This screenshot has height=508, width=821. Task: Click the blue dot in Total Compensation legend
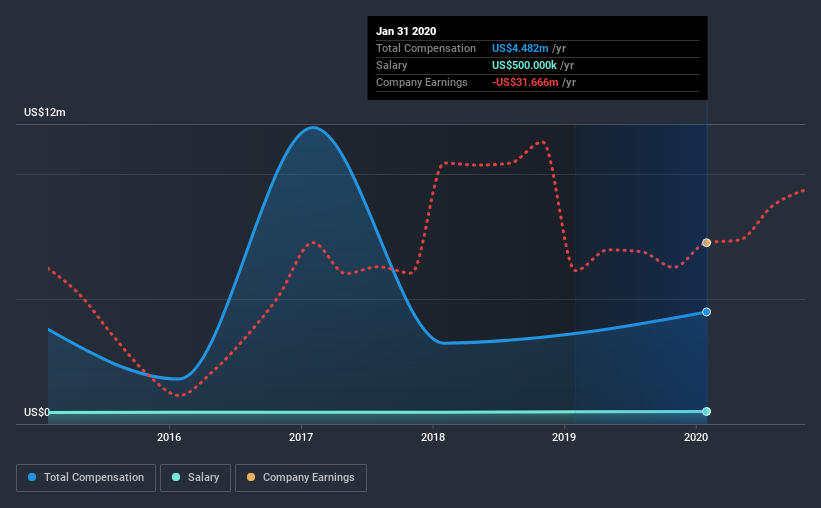pyautogui.click(x=32, y=477)
